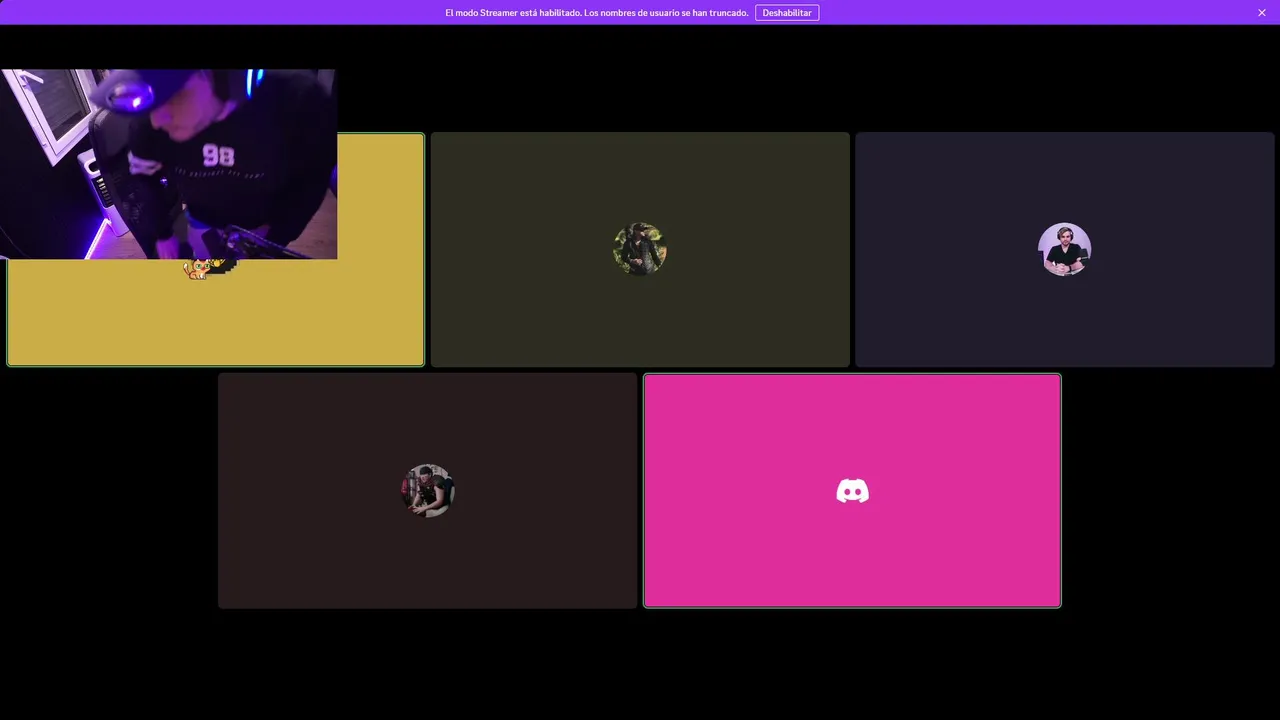
Task: Click avatar in the dark brown tile
Action: [x=428, y=490]
